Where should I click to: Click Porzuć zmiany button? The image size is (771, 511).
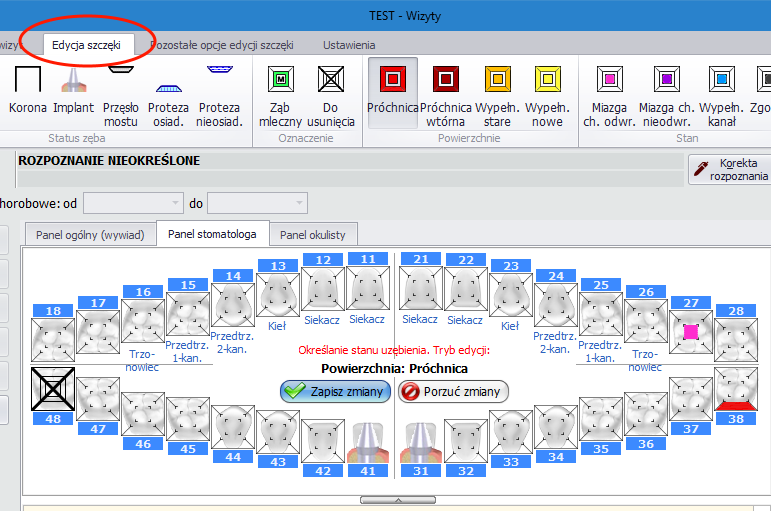click(453, 392)
